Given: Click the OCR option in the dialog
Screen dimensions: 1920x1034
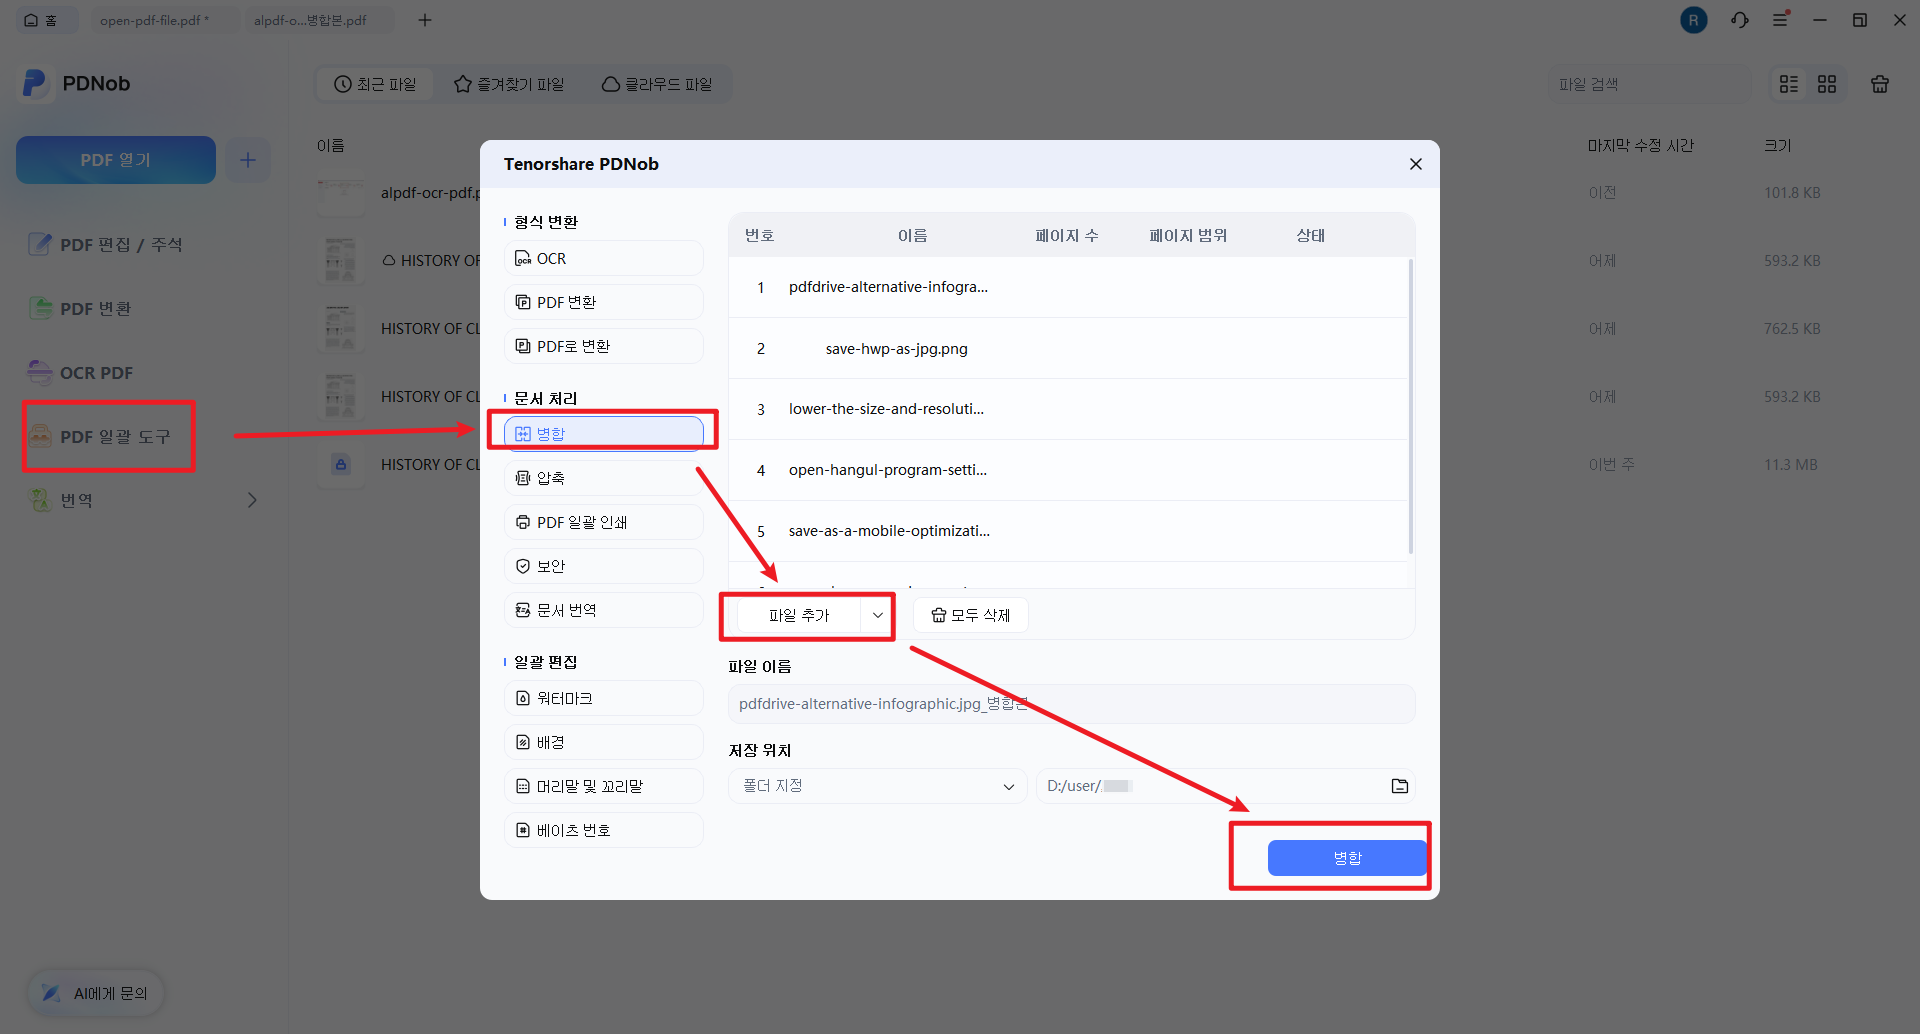Looking at the screenshot, I should point(604,258).
